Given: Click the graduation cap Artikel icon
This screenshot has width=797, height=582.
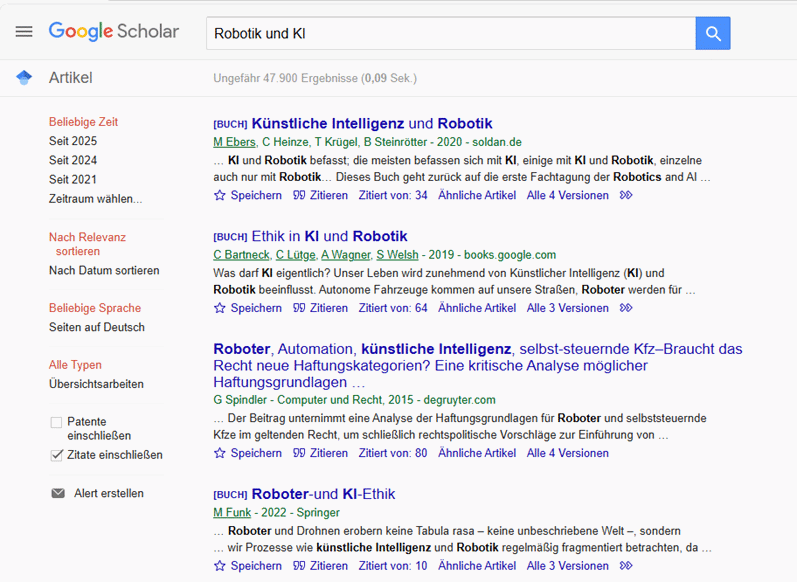Looking at the screenshot, I should point(24,78).
